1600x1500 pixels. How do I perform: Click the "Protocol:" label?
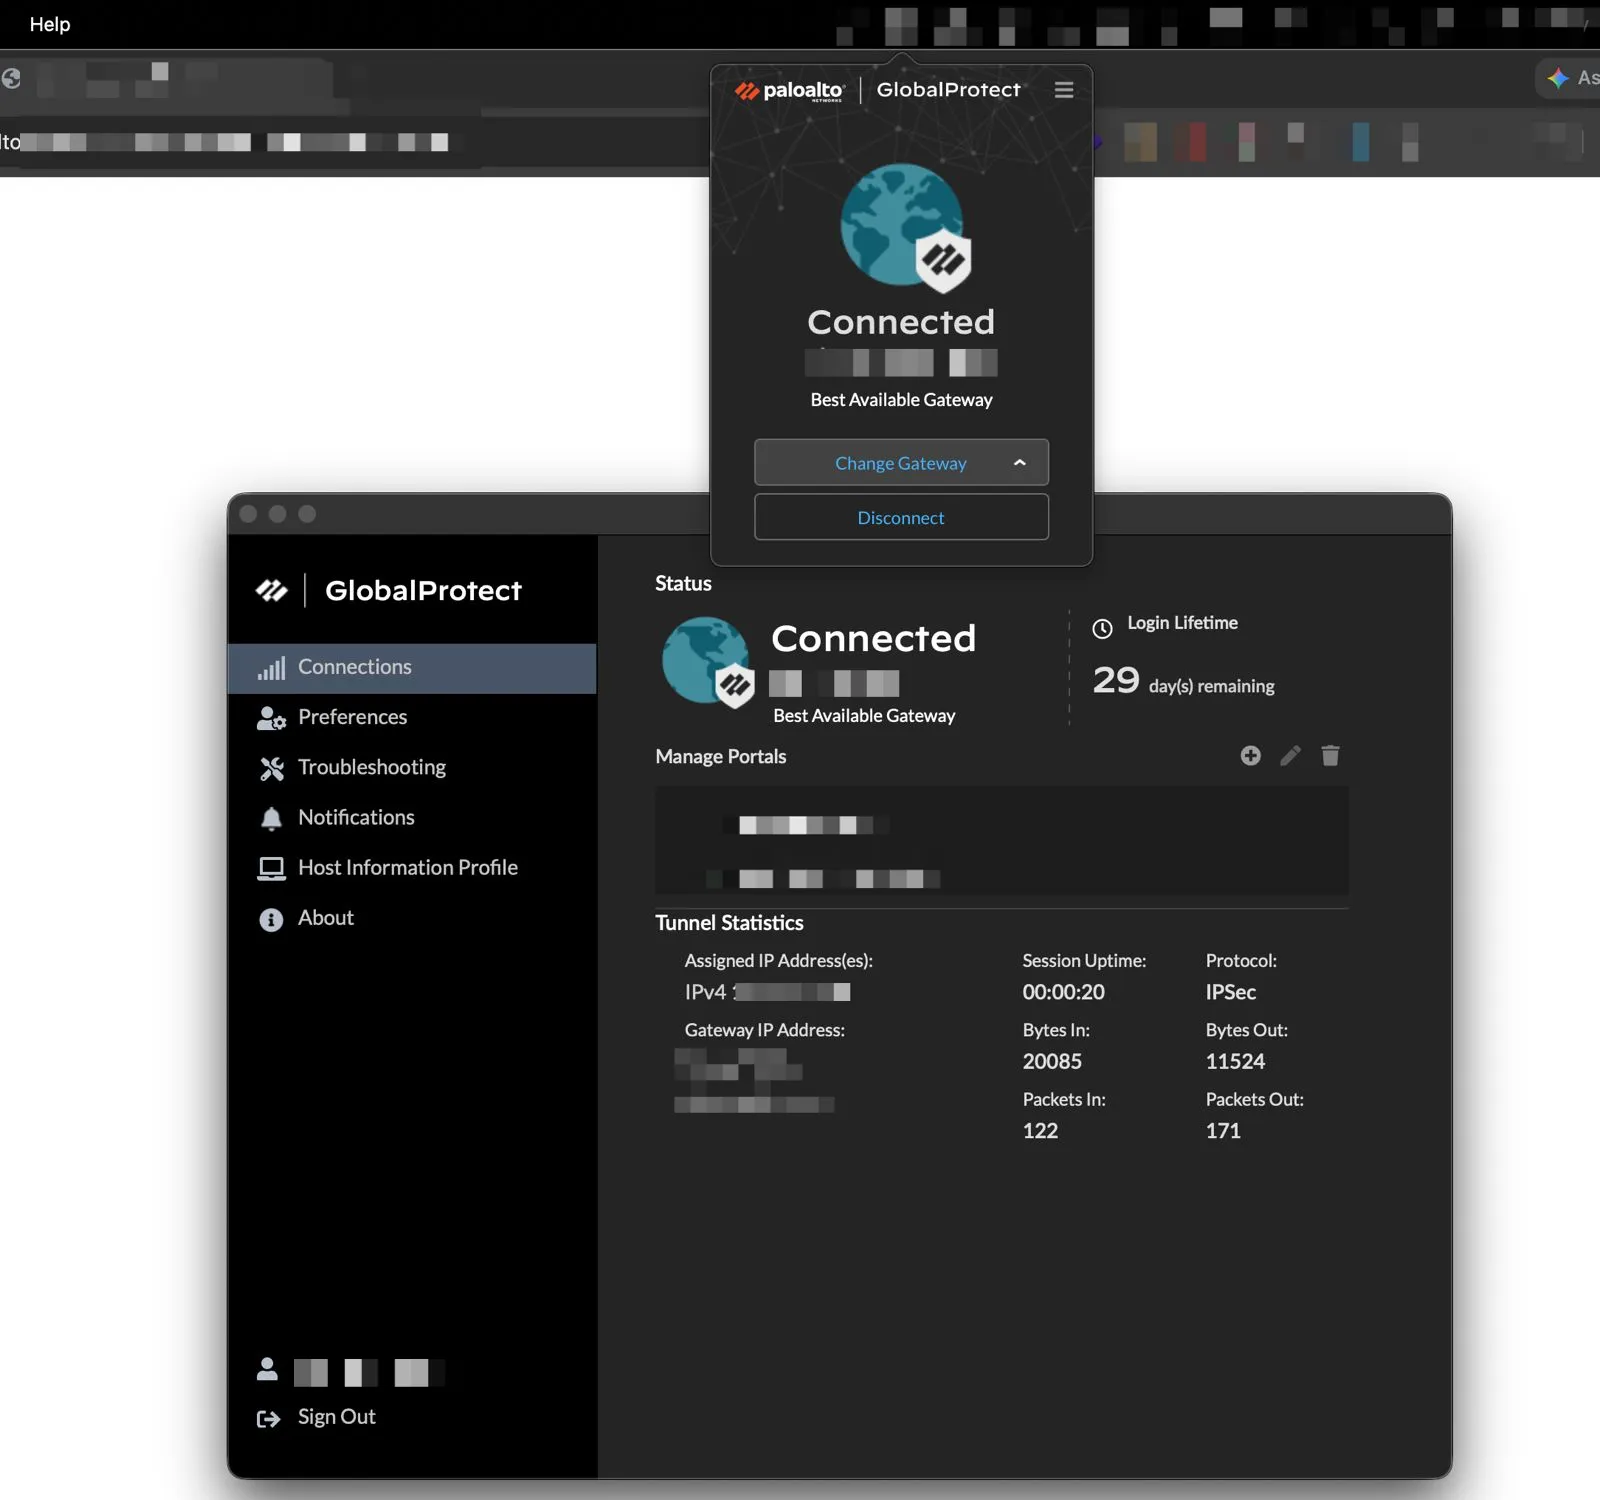[1241, 961]
